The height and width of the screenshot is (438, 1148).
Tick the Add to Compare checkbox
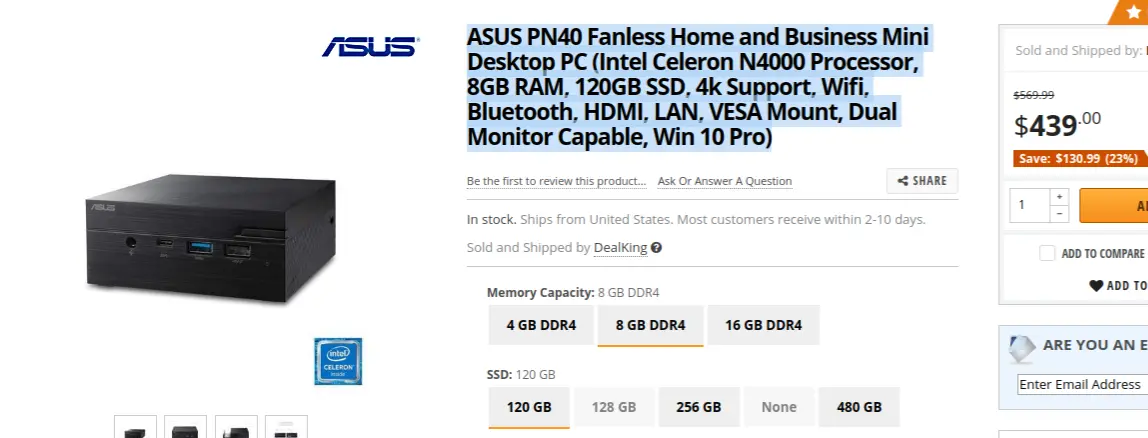tap(1047, 253)
